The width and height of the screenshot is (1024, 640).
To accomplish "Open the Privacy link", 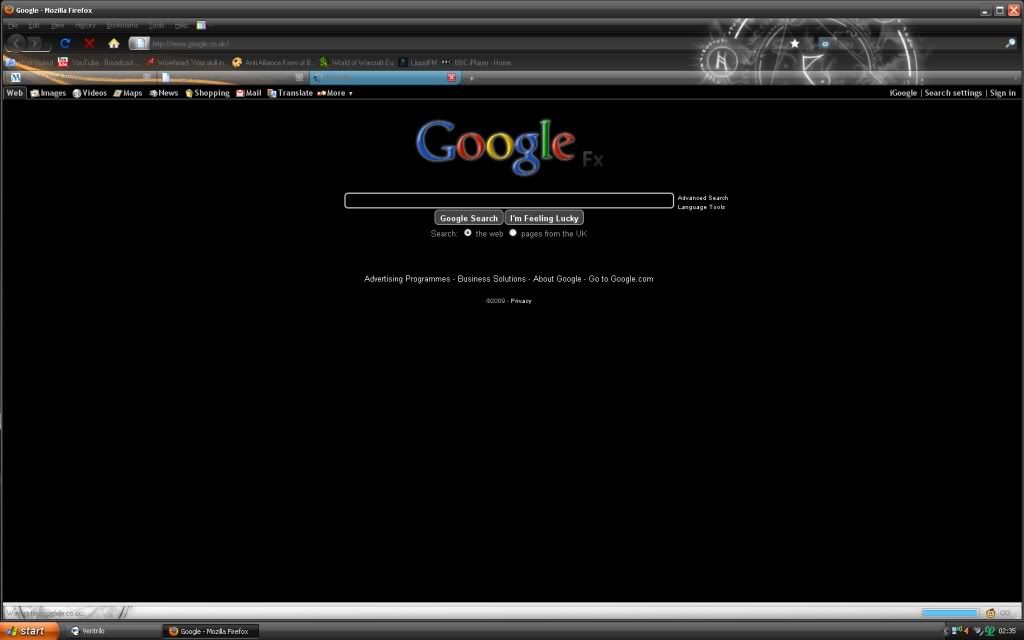I will click(520, 301).
